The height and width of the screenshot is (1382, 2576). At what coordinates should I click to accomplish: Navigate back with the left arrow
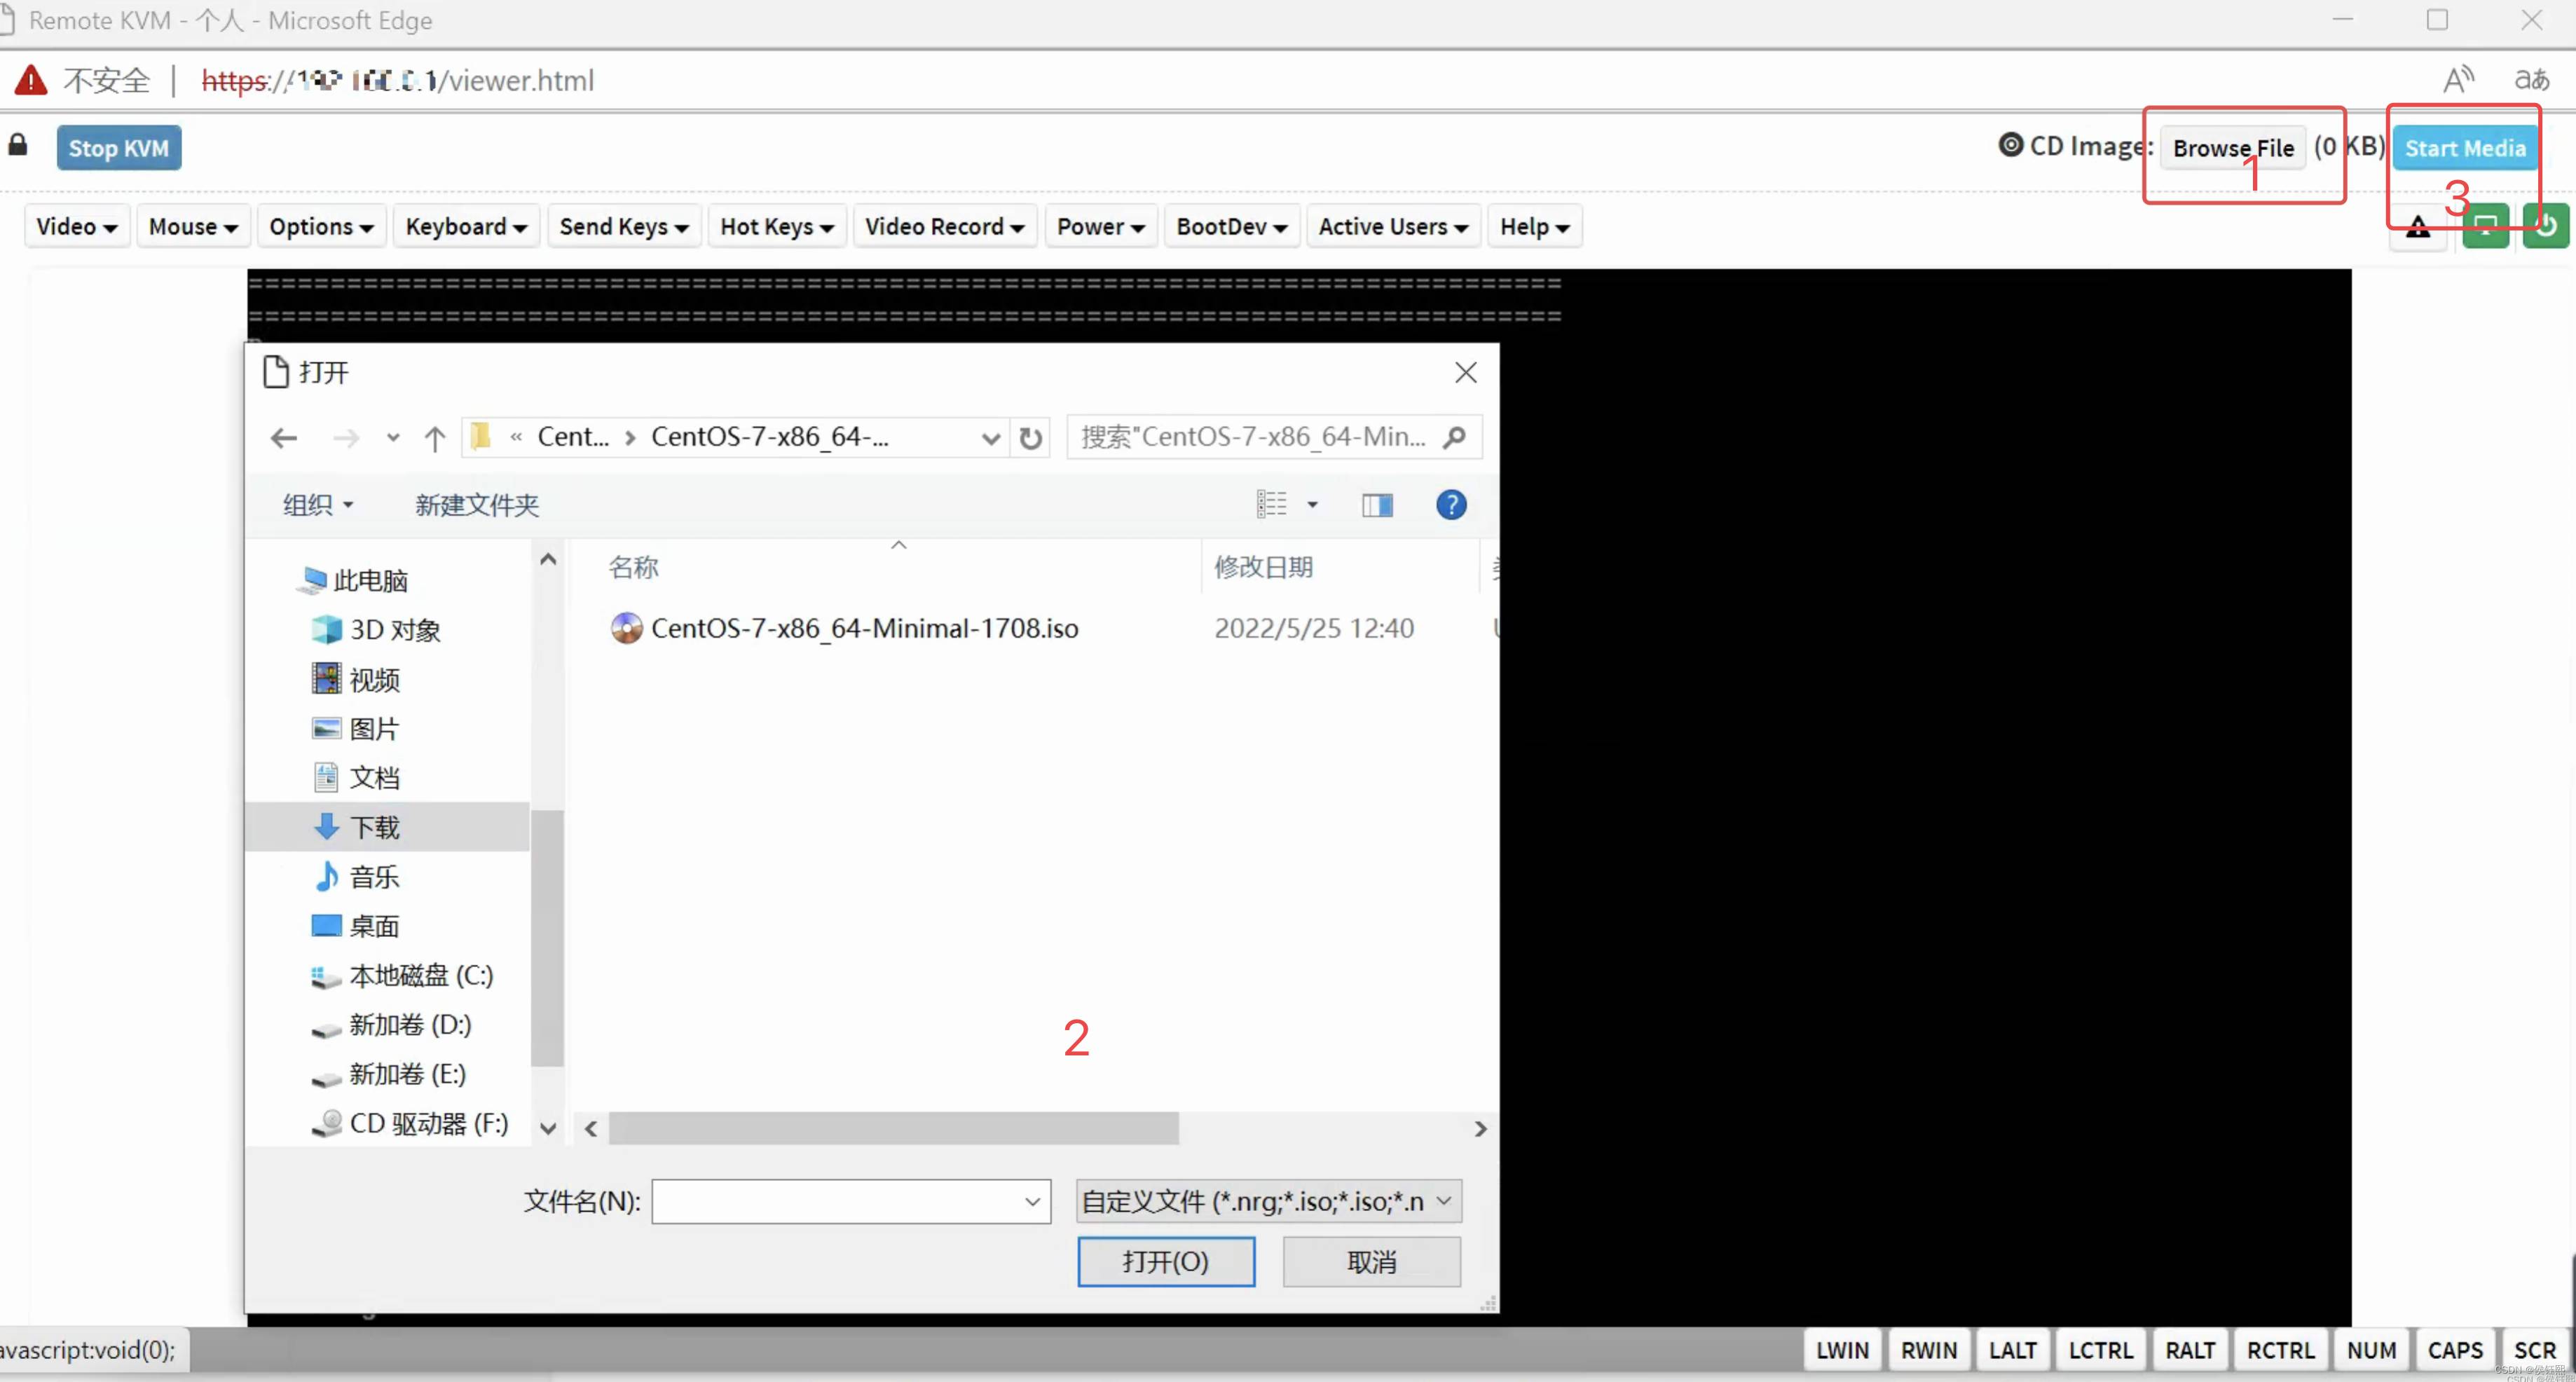pyautogui.click(x=284, y=438)
